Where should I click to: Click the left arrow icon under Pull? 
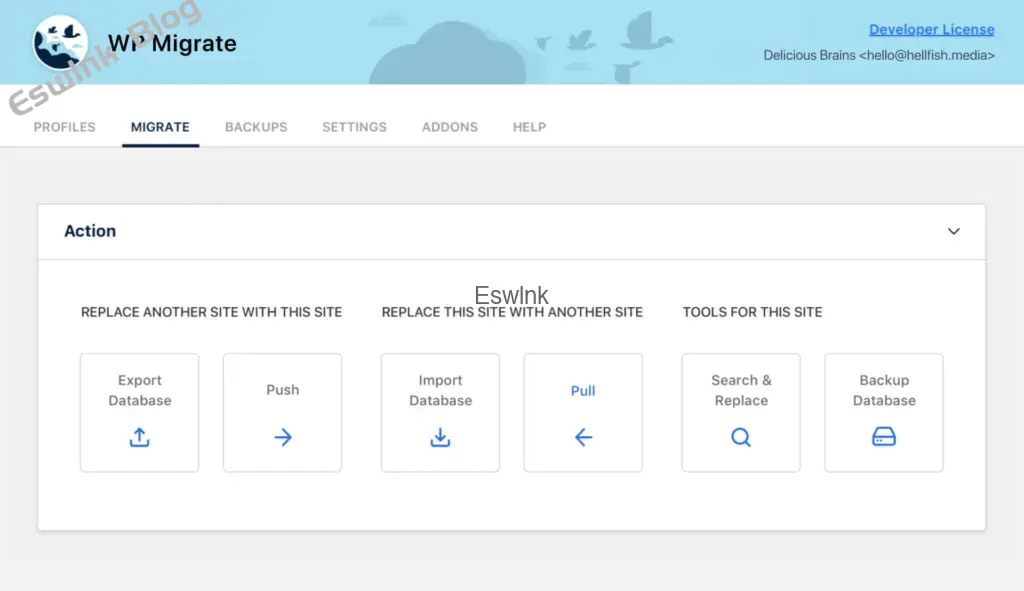(583, 437)
